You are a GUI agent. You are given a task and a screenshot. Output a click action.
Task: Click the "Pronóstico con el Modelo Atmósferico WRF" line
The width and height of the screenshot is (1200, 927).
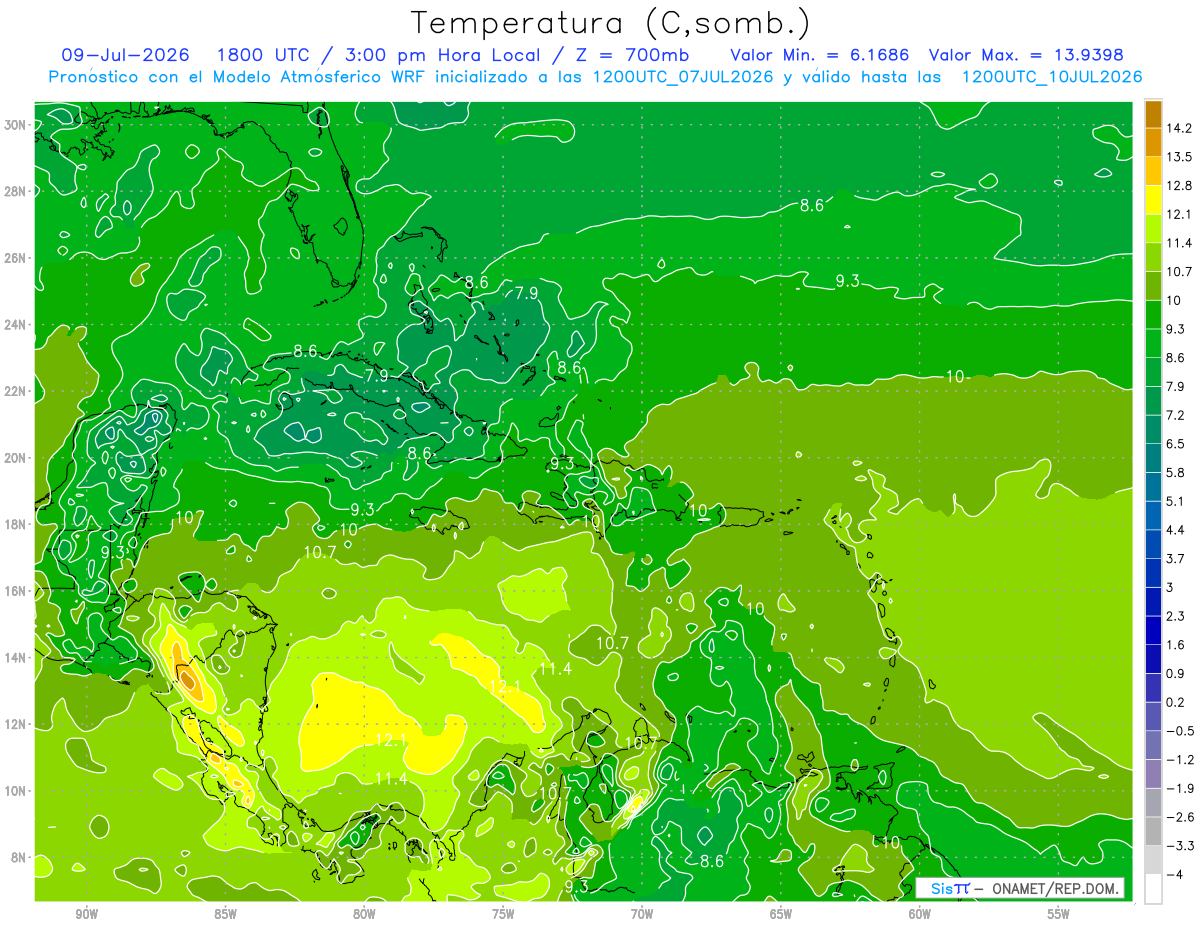(595, 77)
